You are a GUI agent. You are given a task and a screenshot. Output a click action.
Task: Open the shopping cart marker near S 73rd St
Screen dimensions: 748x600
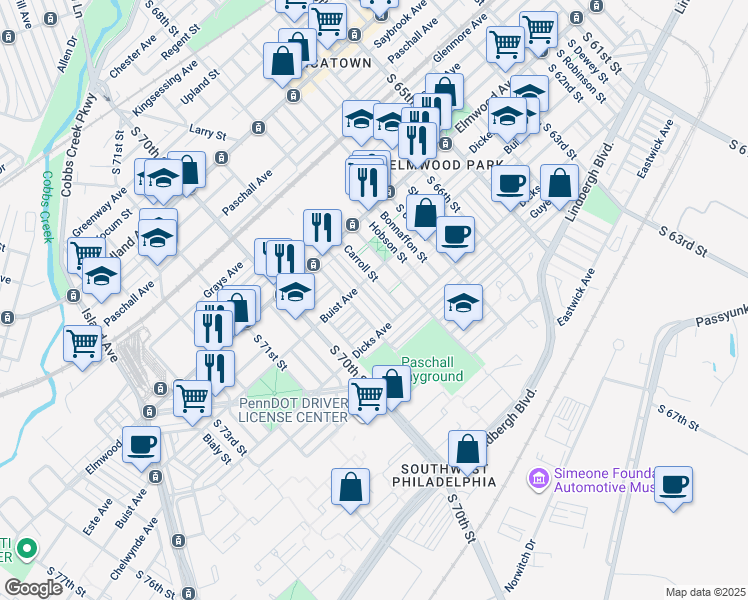(x=192, y=402)
